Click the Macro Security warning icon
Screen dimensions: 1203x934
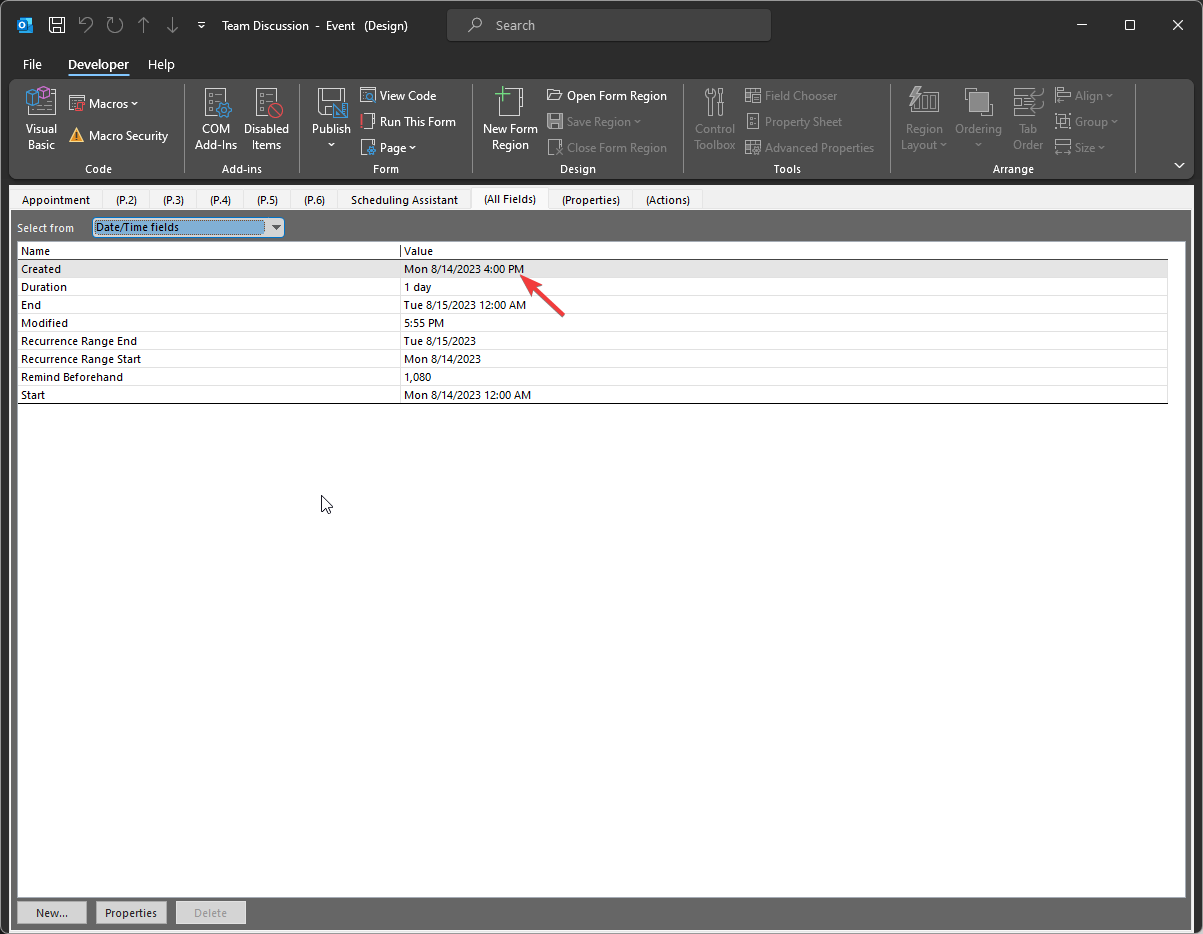pos(77,136)
